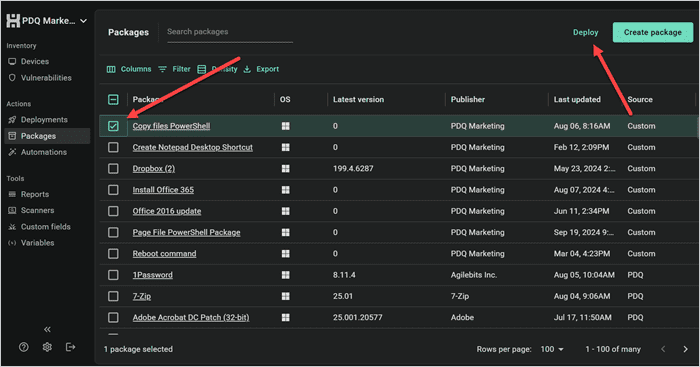The image size is (700, 367).
Task: Click the Export button
Action: click(261, 69)
